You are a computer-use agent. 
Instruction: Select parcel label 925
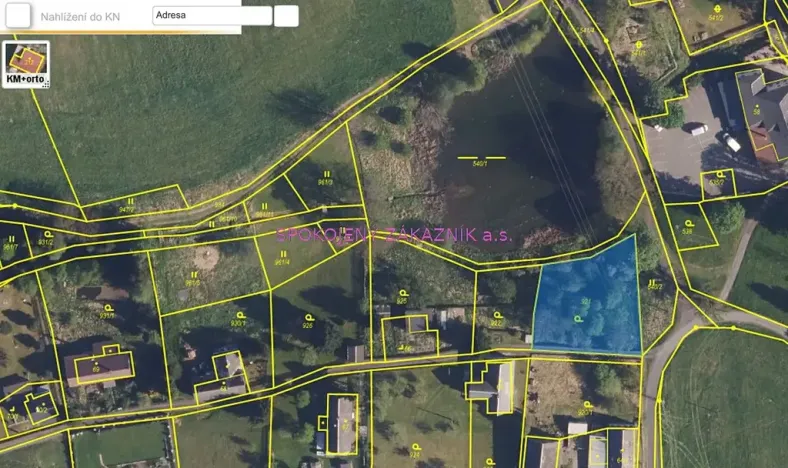point(402,301)
